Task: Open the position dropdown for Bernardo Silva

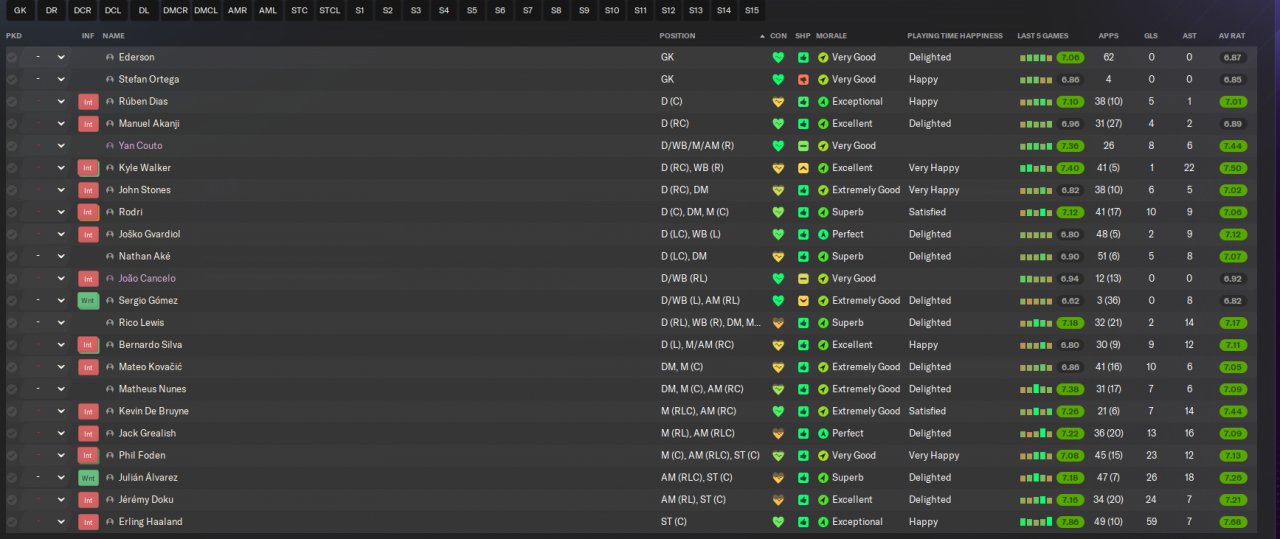Action: click(x=60, y=345)
